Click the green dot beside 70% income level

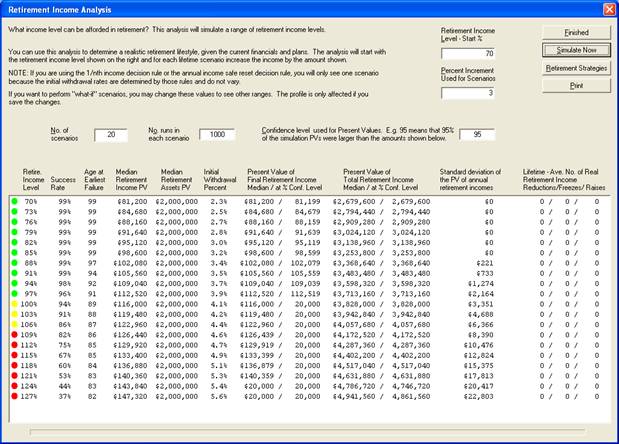point(12,201)
